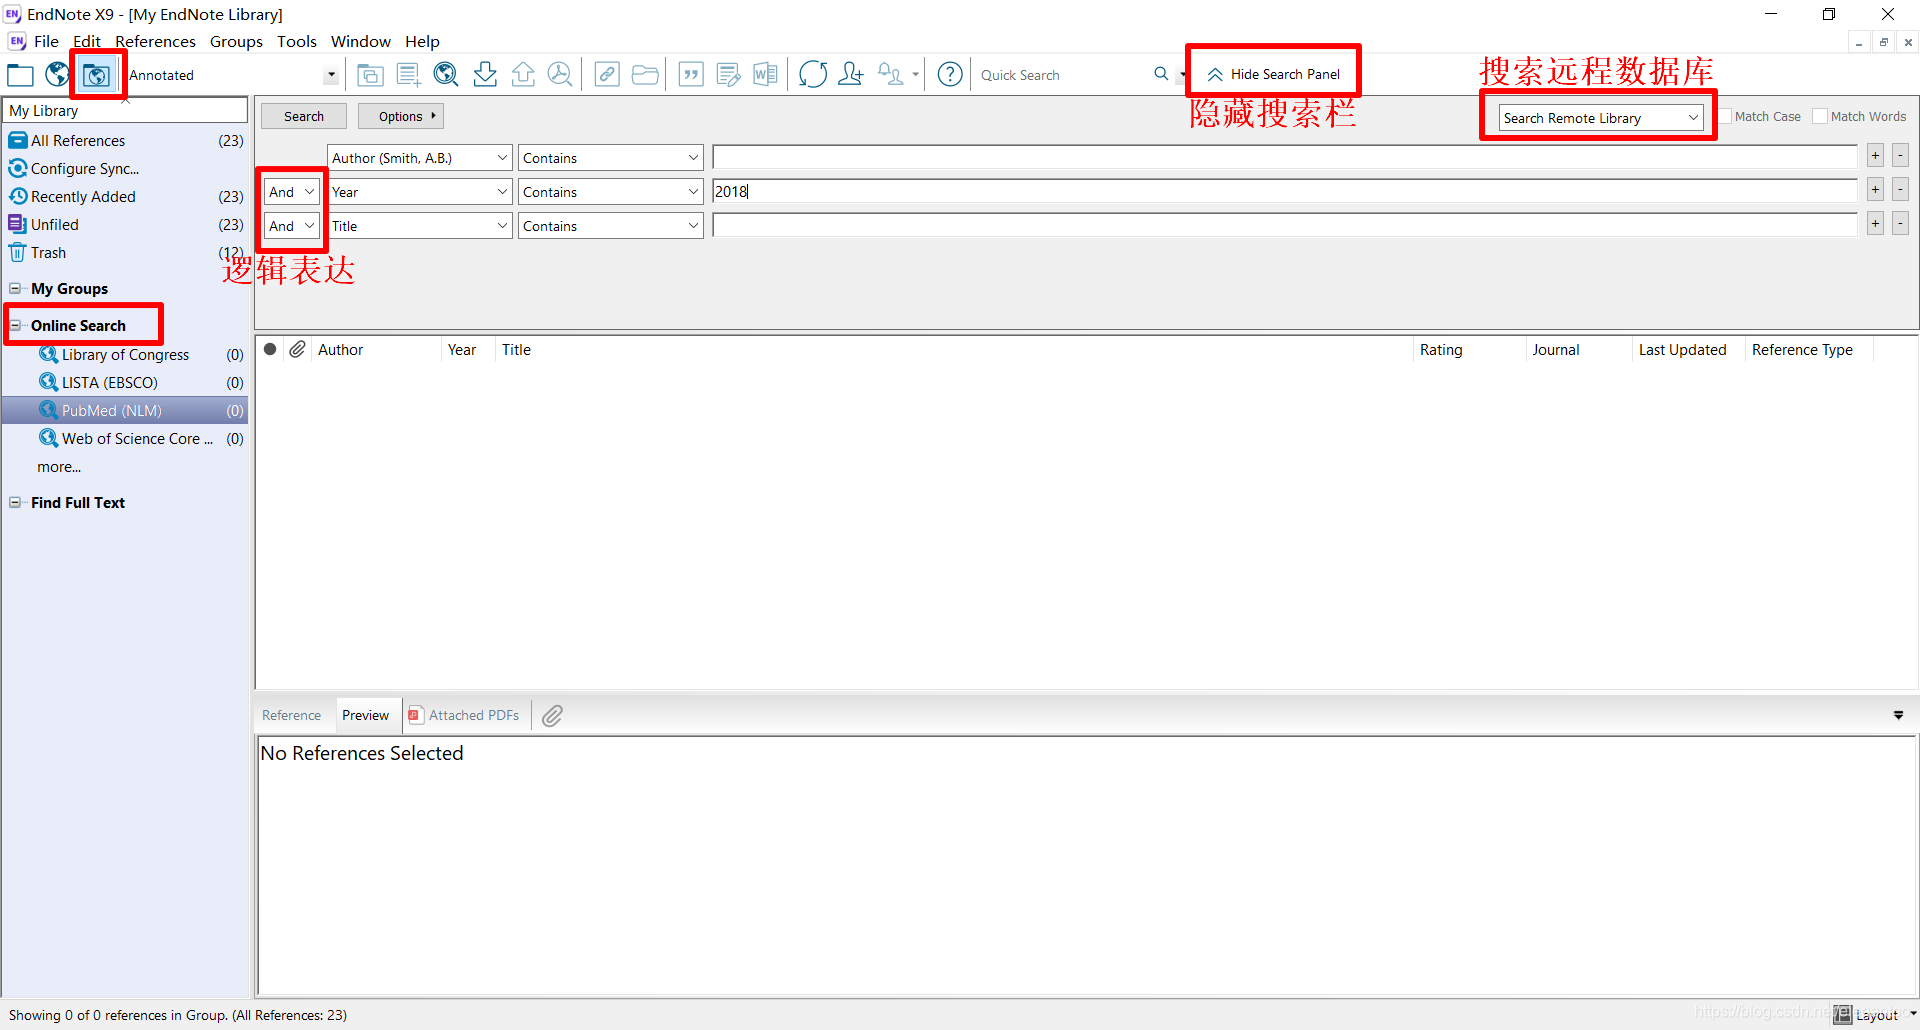1920x1030 pixels.
Task: Click the Insert Citation quote icon
Action: 691,75
